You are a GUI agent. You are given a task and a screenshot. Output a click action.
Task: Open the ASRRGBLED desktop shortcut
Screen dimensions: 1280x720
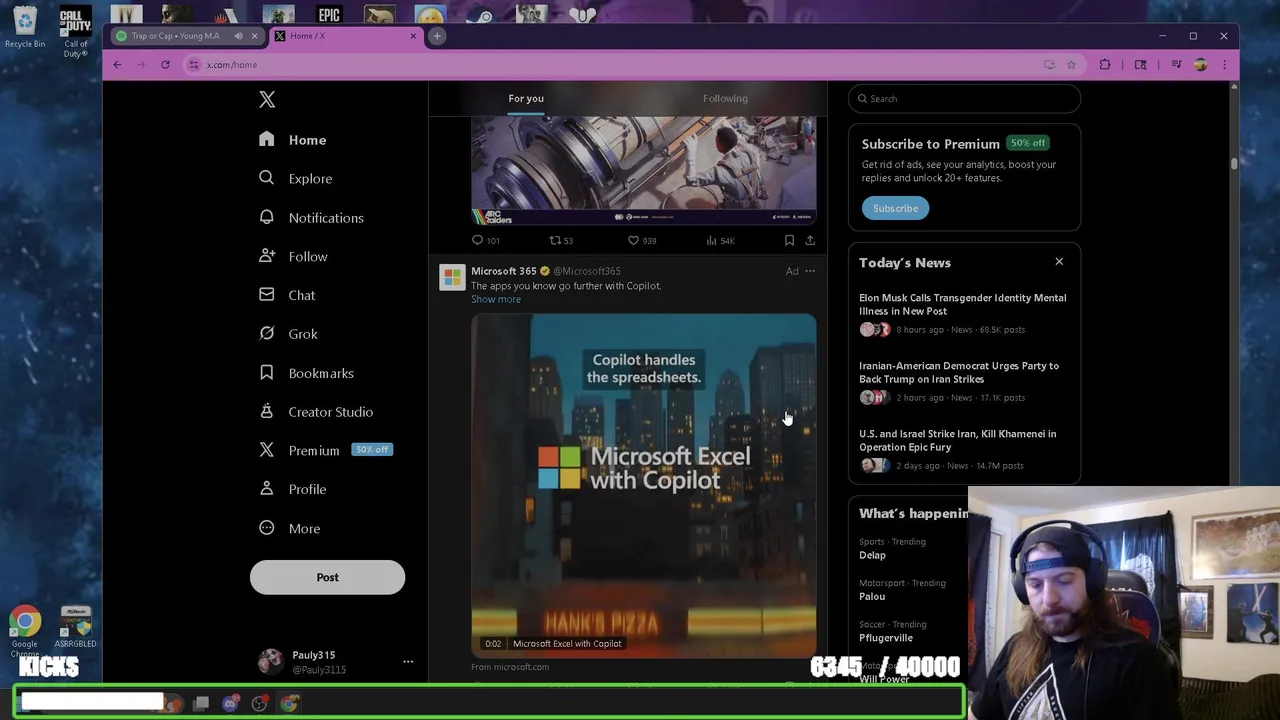click(x=76, y=628)
